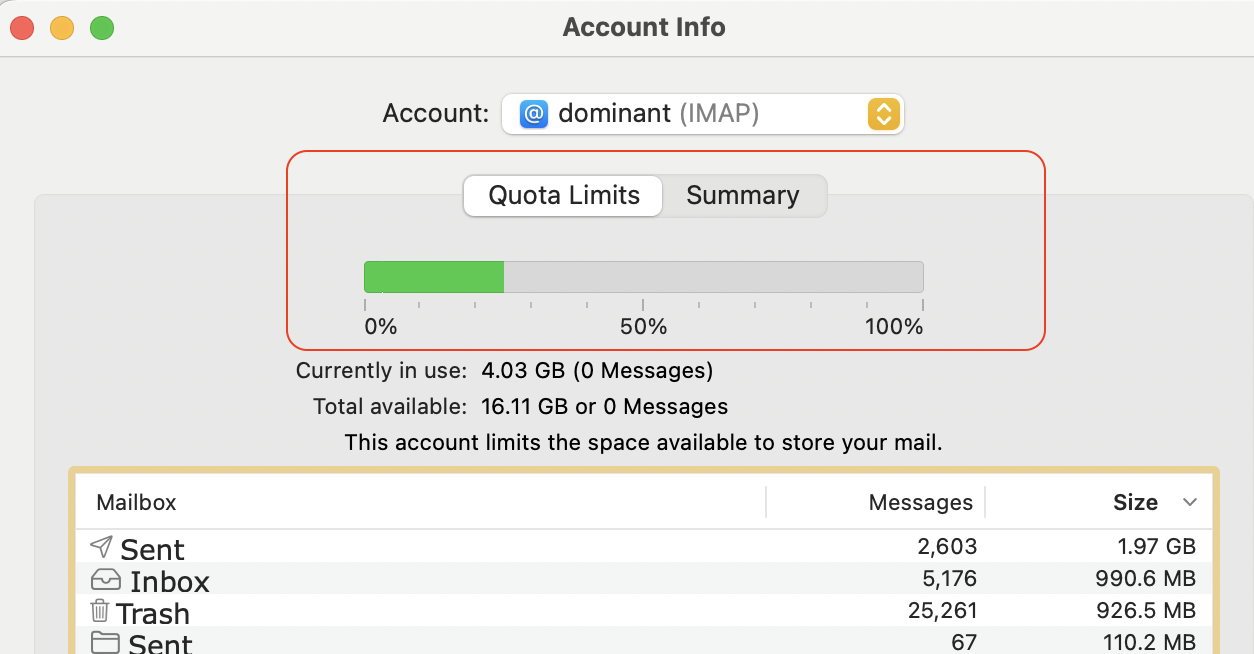
Task: Close the Account Info window
Action: click(22, 28)
